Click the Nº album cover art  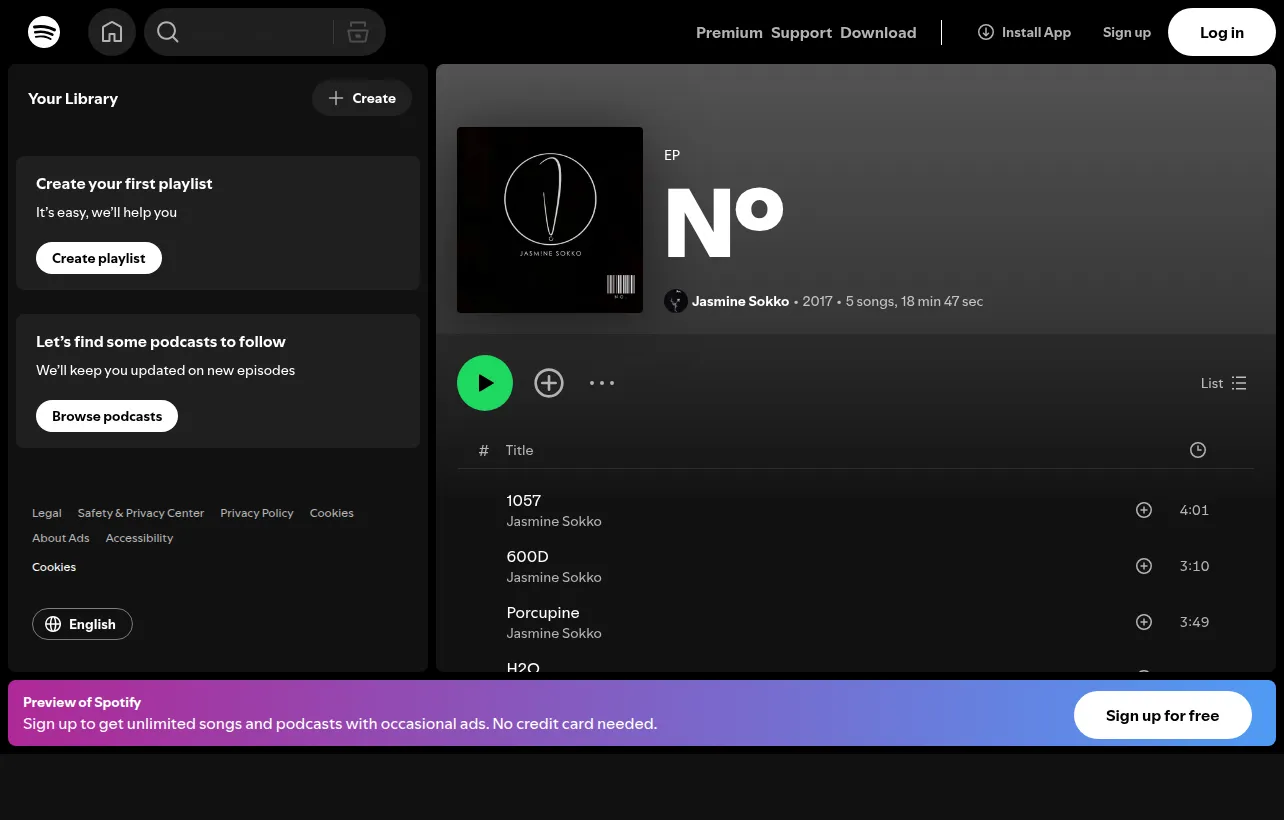point(550,220)
